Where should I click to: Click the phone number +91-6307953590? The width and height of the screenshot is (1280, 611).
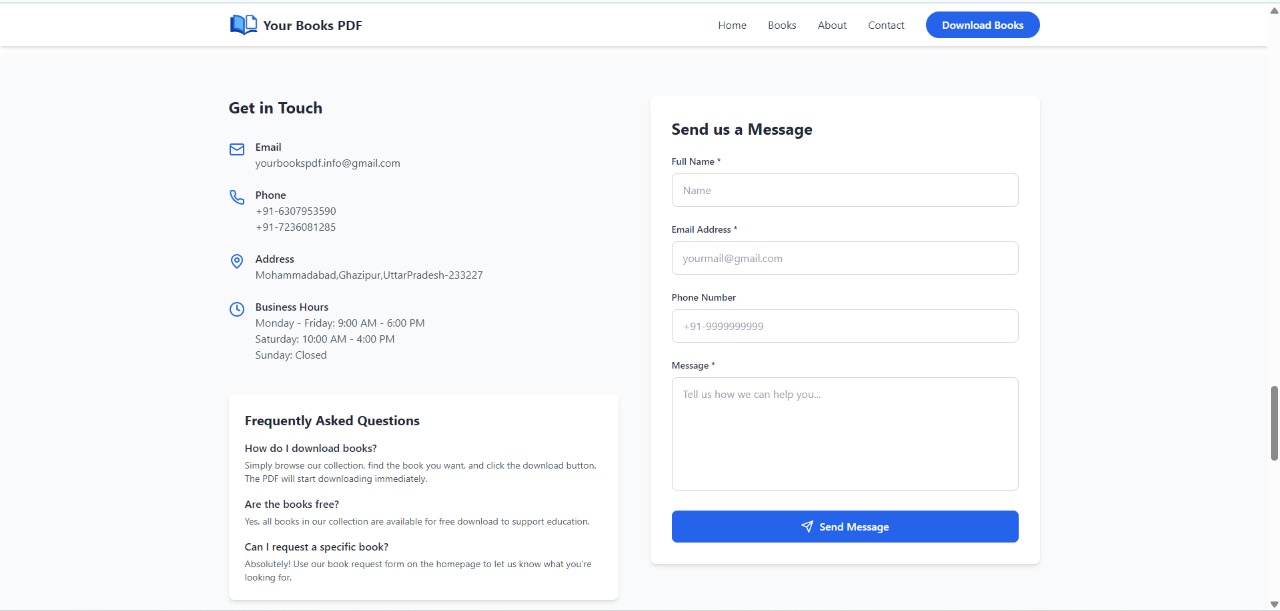[x=295, y=211]
